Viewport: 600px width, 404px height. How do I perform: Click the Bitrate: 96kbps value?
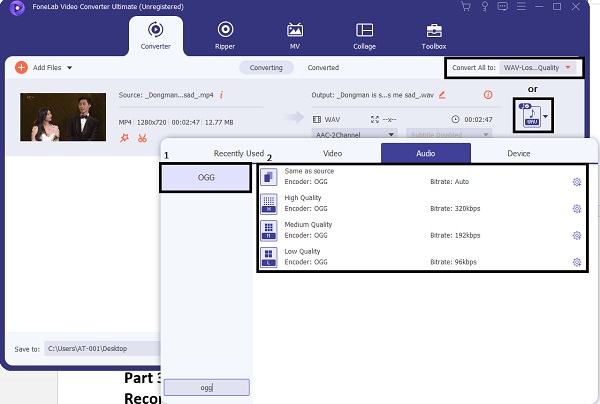pos(453,262)
